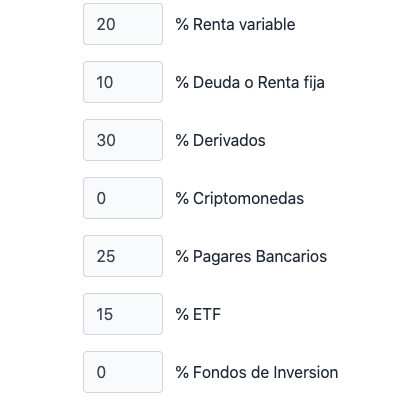The image size is (405, 398).
Task: Click the '% Derivados' label text
Action: click(x=221, y=140)
